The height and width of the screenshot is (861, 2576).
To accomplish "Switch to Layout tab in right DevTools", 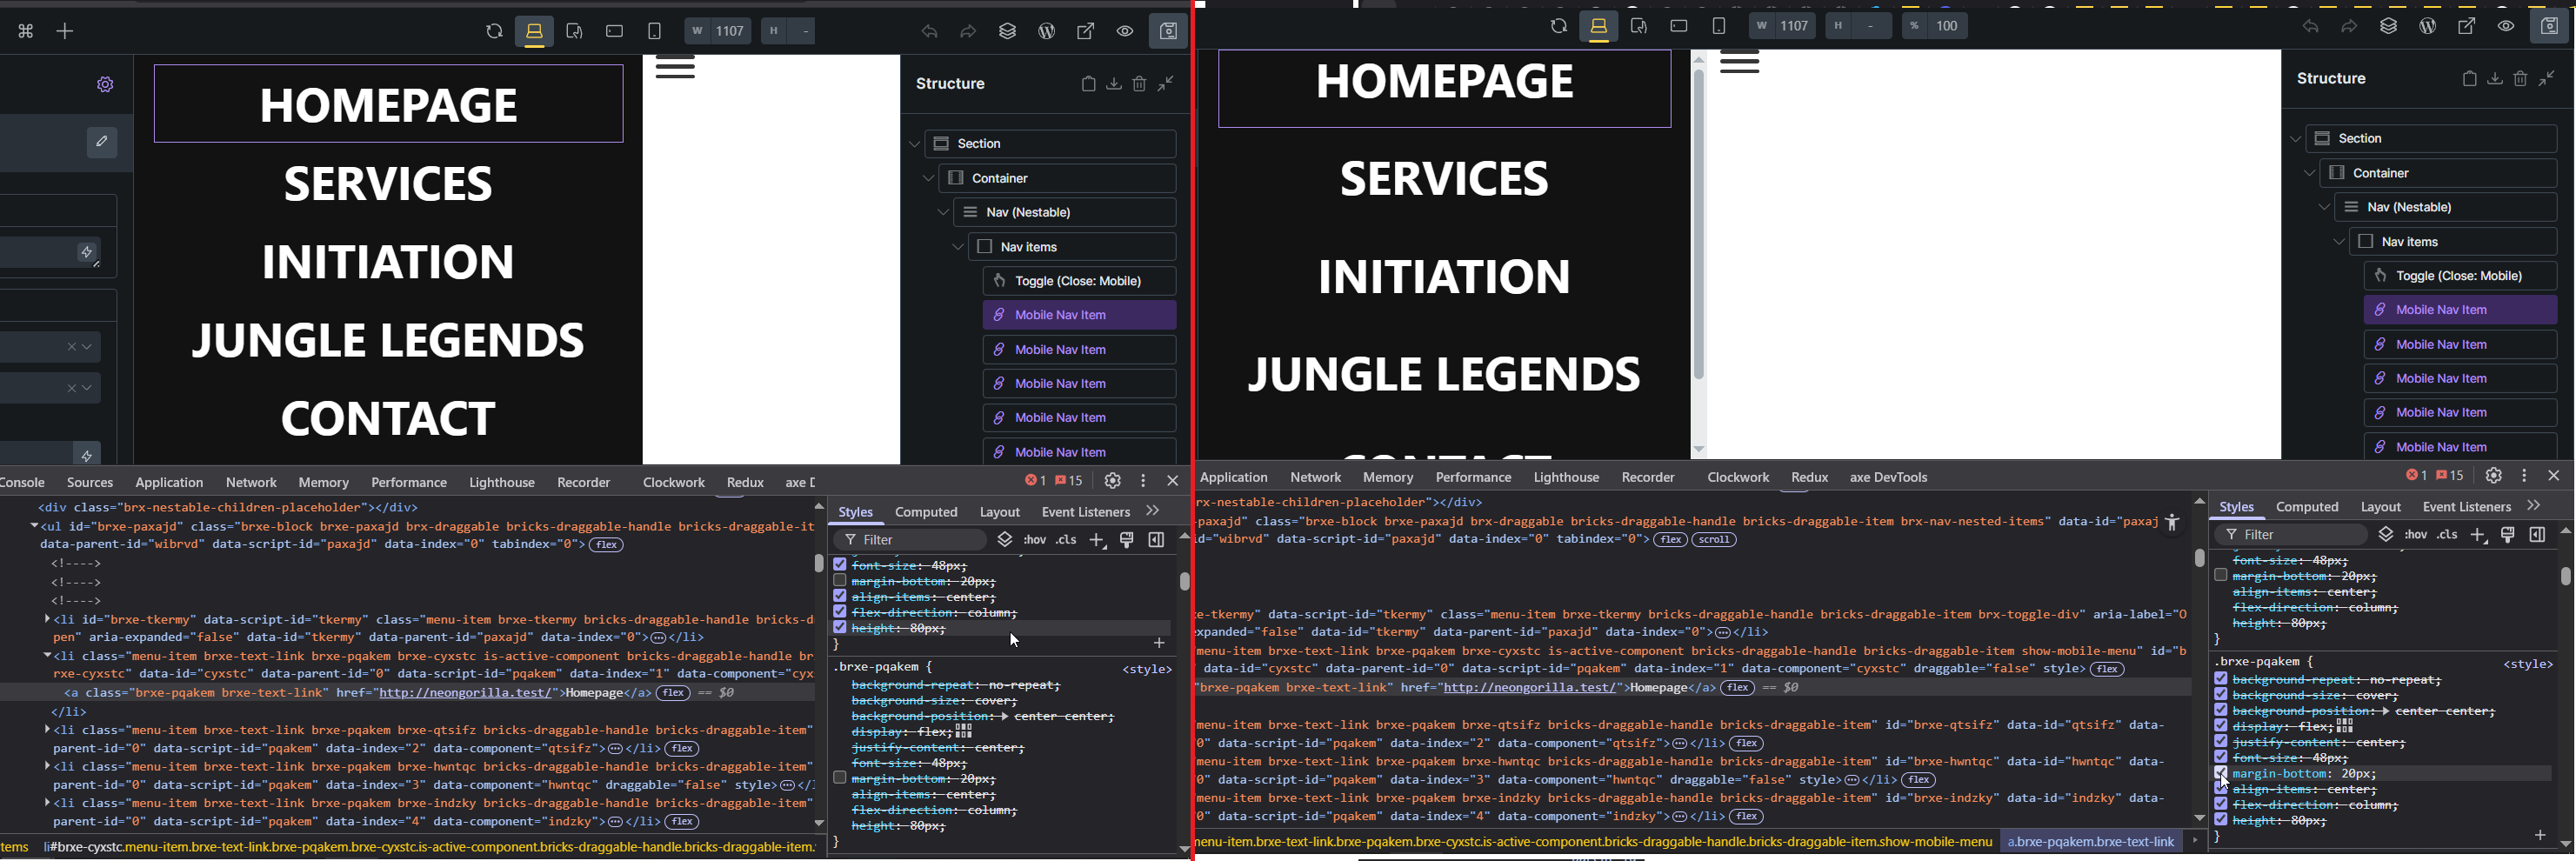I will (2381, 507).
